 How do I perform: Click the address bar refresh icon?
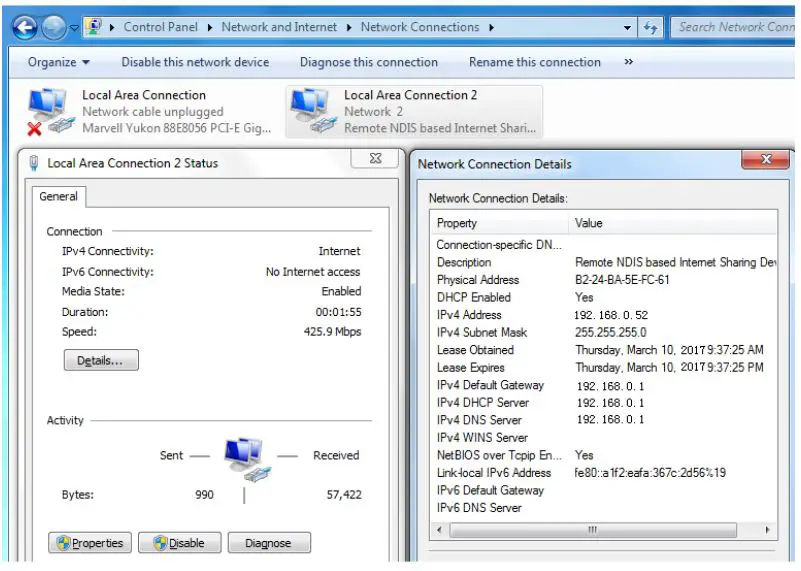point(650,27)
